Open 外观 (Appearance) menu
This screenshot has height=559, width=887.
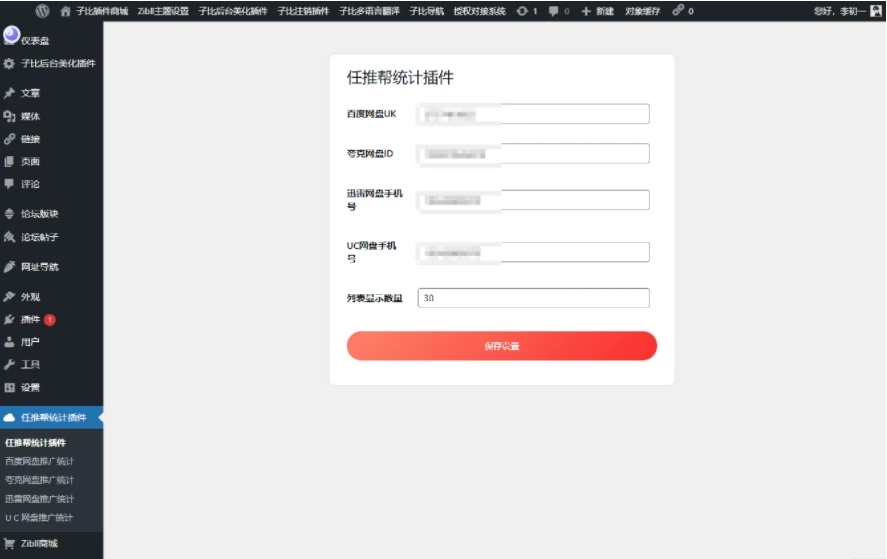point(30,297)
